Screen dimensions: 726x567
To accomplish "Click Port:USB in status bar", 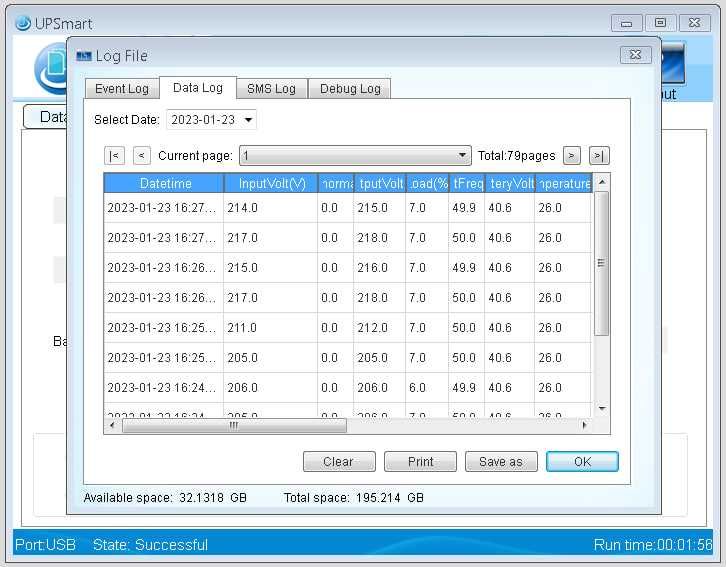I will coord(45,544).
